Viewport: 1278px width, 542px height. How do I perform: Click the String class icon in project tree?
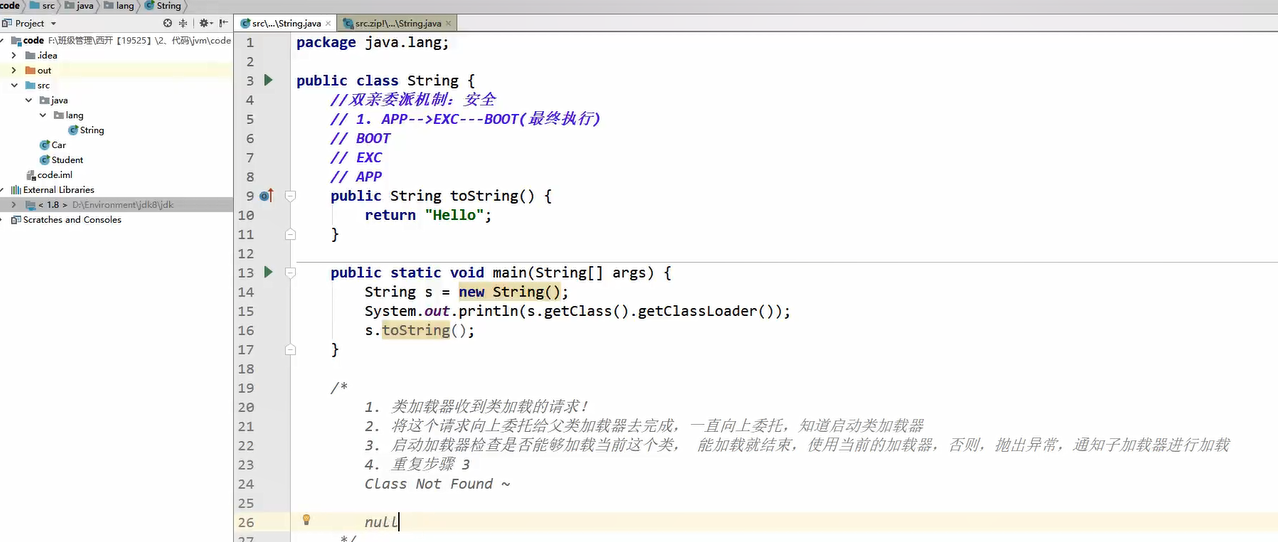[74, 130]
